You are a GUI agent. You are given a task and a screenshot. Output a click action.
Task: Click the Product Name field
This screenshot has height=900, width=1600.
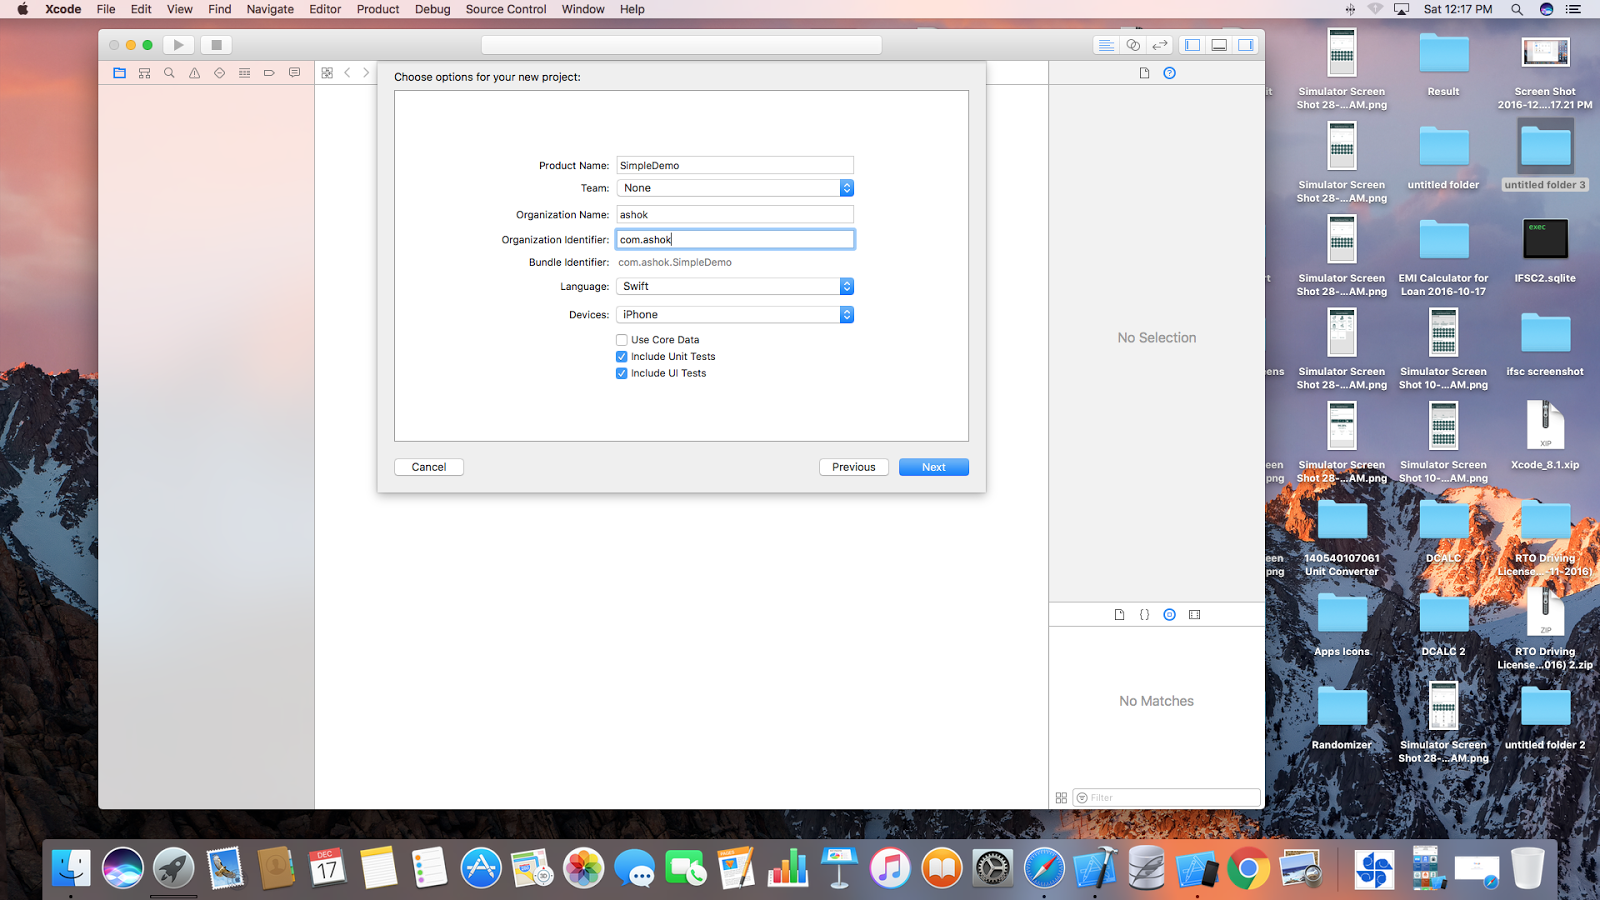(735, 166)
